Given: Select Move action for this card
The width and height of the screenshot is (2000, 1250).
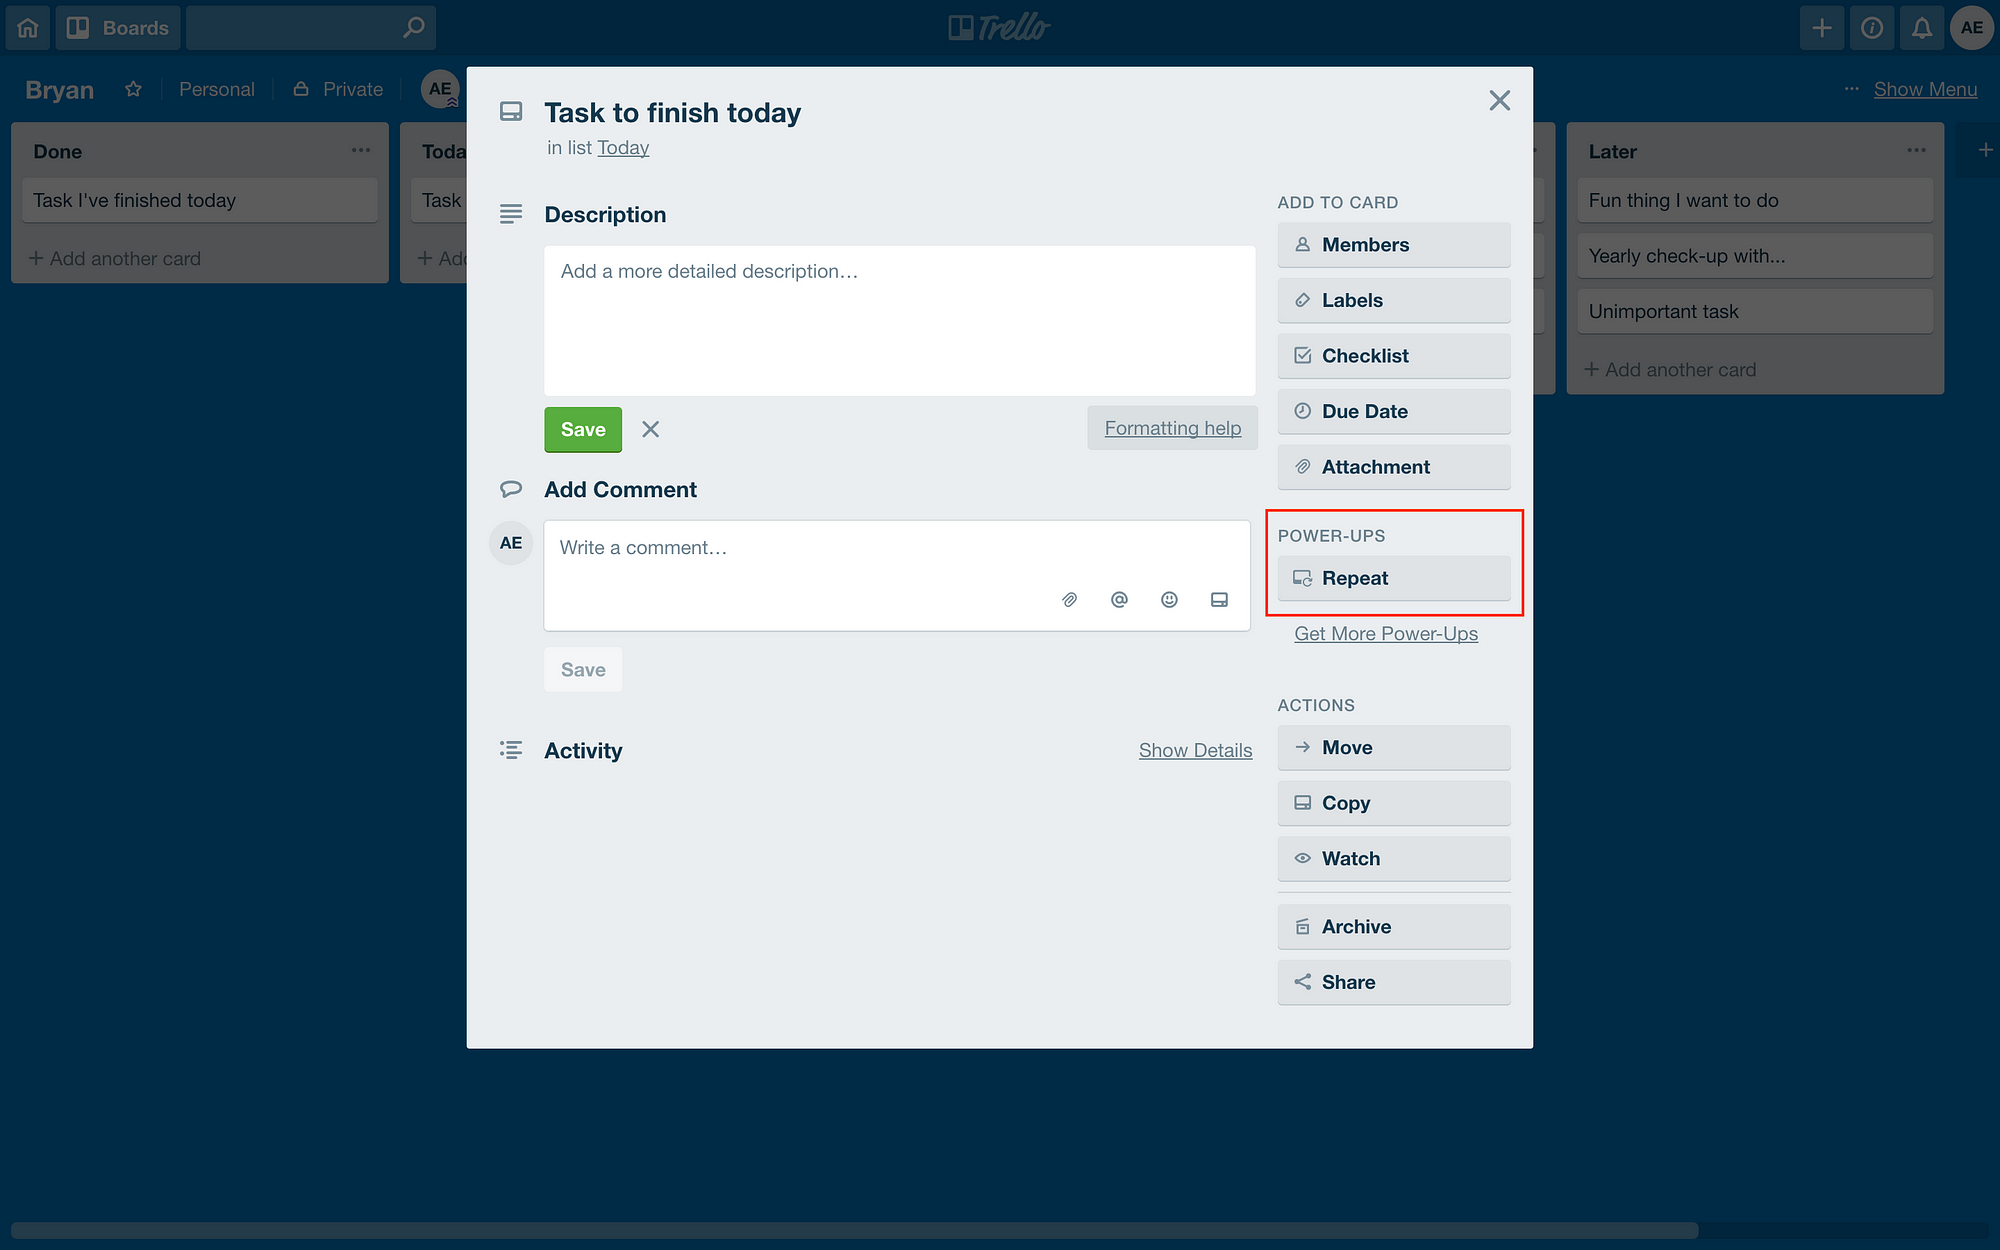Looking at the screenshot, I should [1392, 746].
